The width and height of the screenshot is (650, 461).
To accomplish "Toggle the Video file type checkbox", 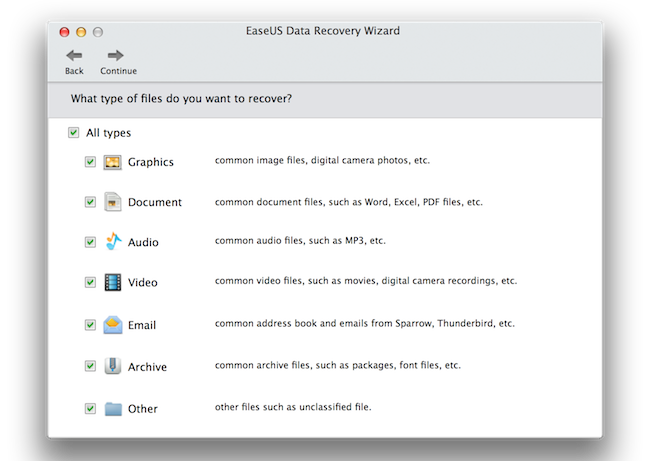I will pyautogui.click(x=91, y=283).
